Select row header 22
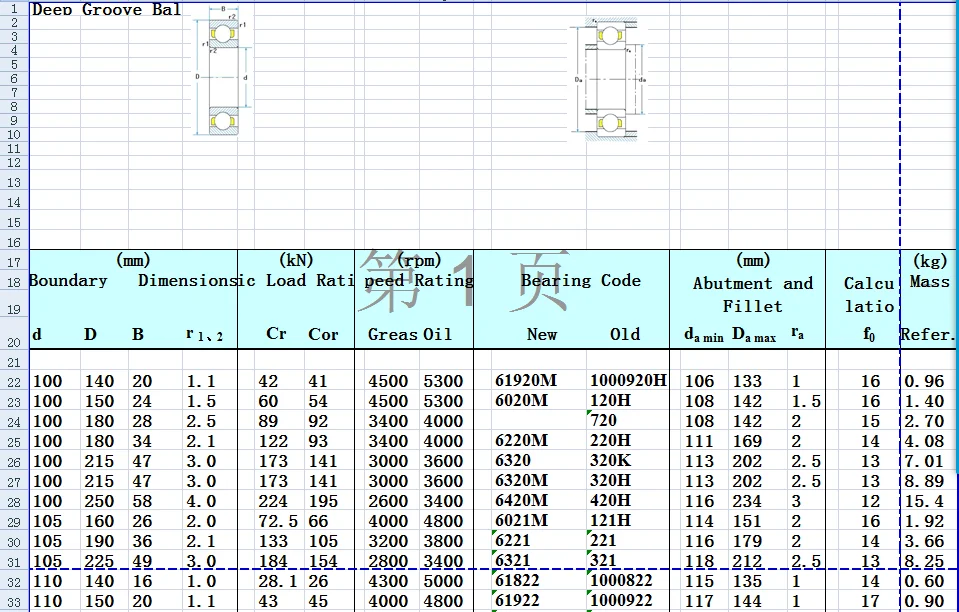This screenshot has width=959, height=612. coord(14,382)
